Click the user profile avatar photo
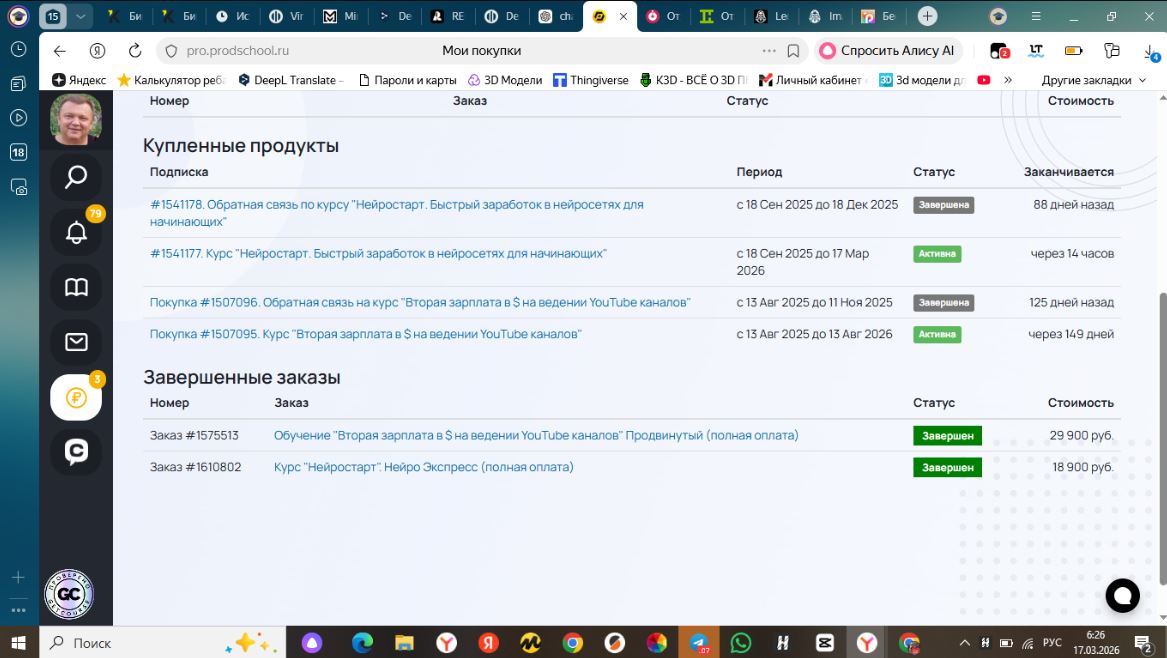Viewport: 1167px width, 658px height. (76, 119)
